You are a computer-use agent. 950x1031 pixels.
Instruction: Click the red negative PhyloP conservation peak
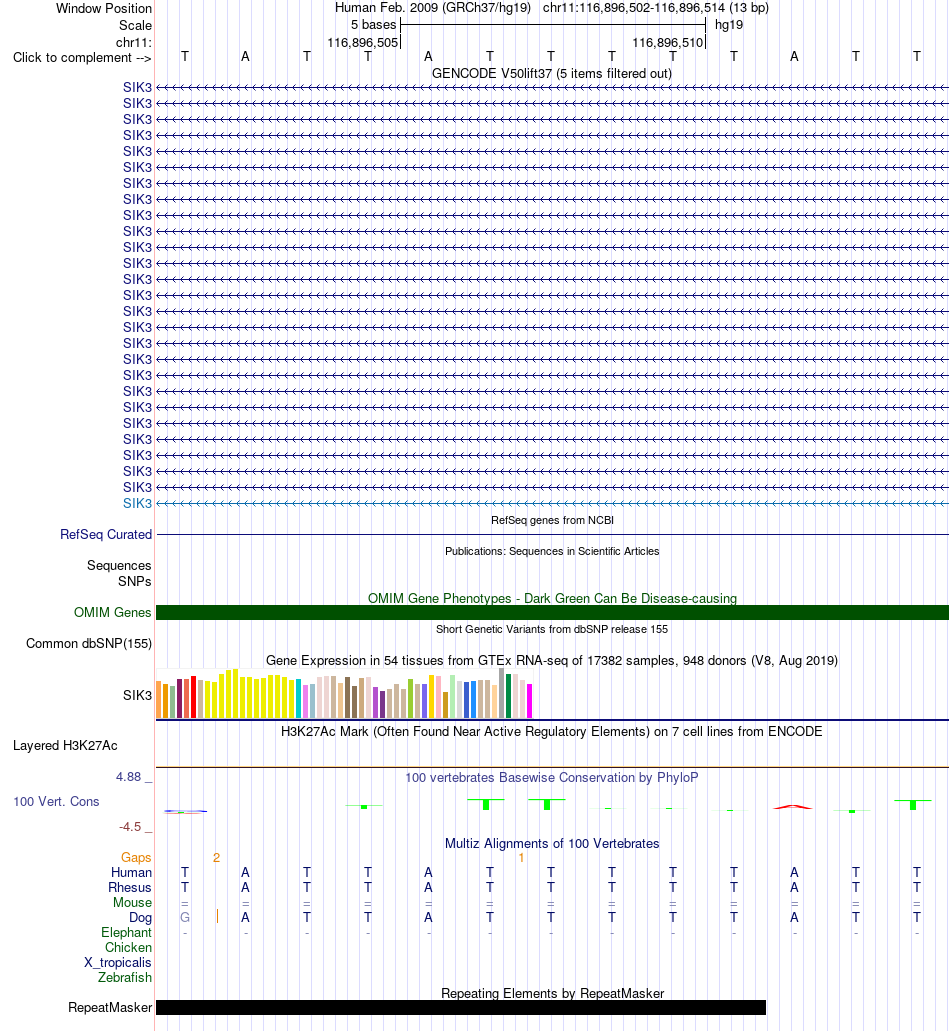(x=794, y=806)
